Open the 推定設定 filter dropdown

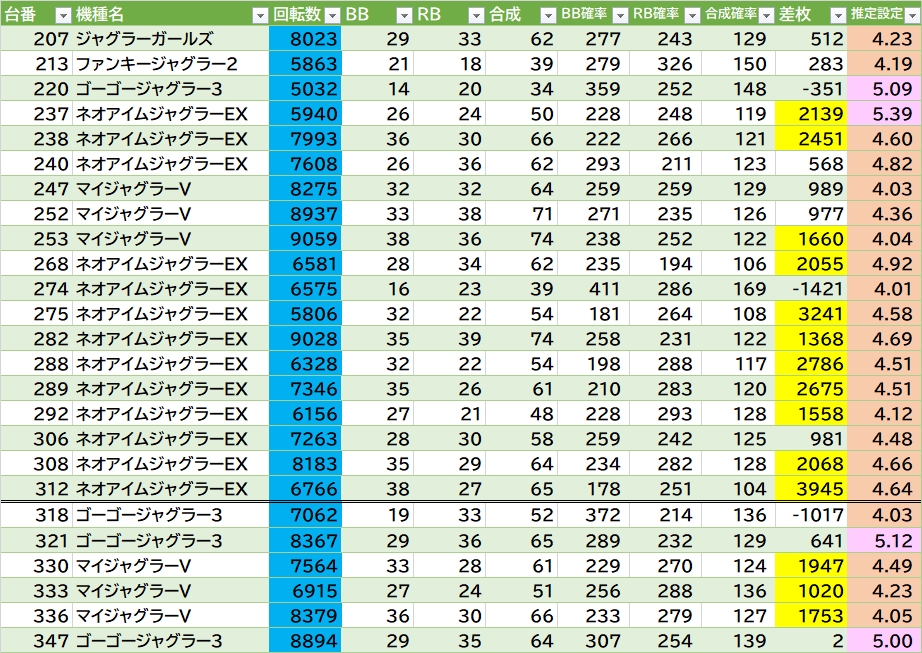coord(911,15)
